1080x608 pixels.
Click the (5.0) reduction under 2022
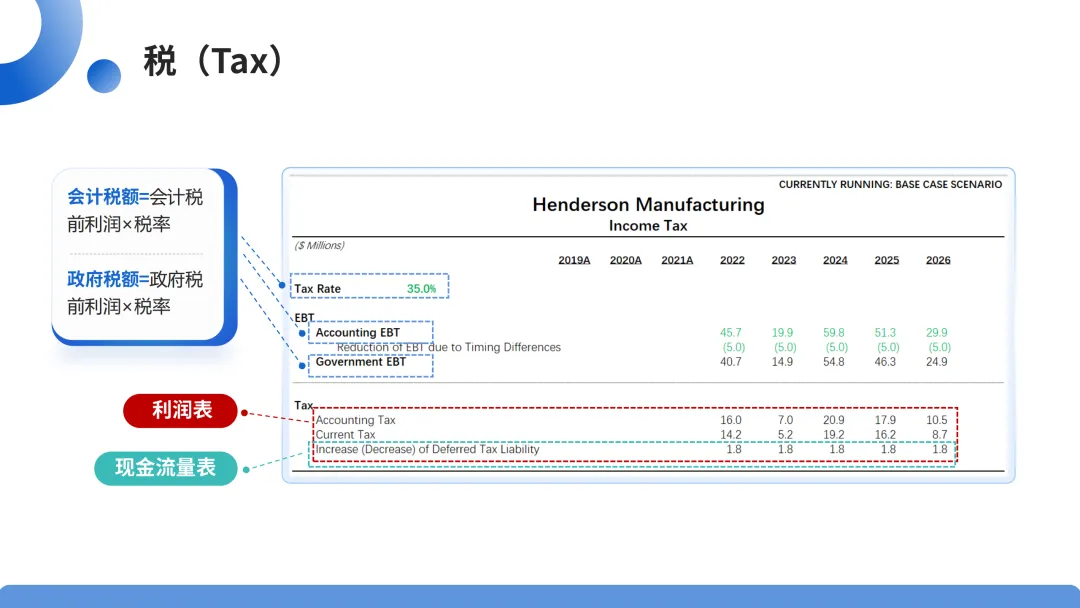tap(734, 347)
